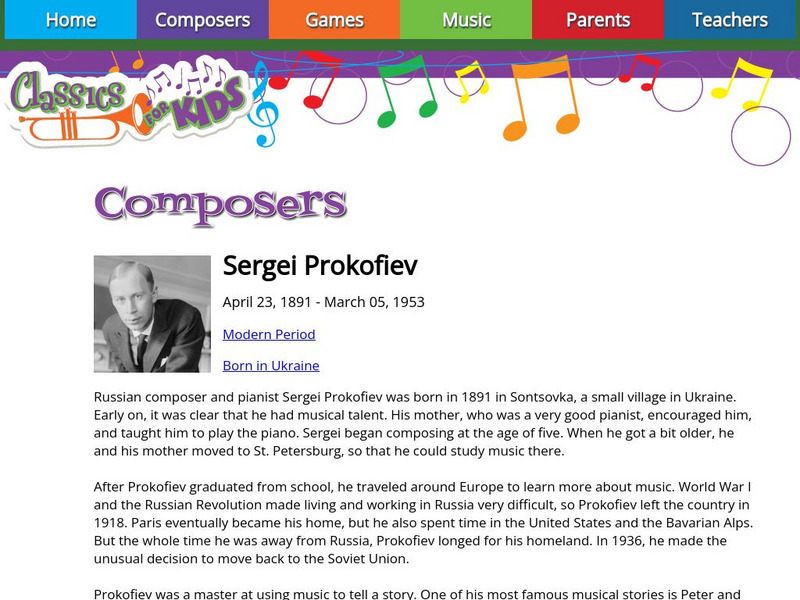This screenshot has width=800, height=600.
Task: Select the Music navigation tab
Action: tap(466, 20)
